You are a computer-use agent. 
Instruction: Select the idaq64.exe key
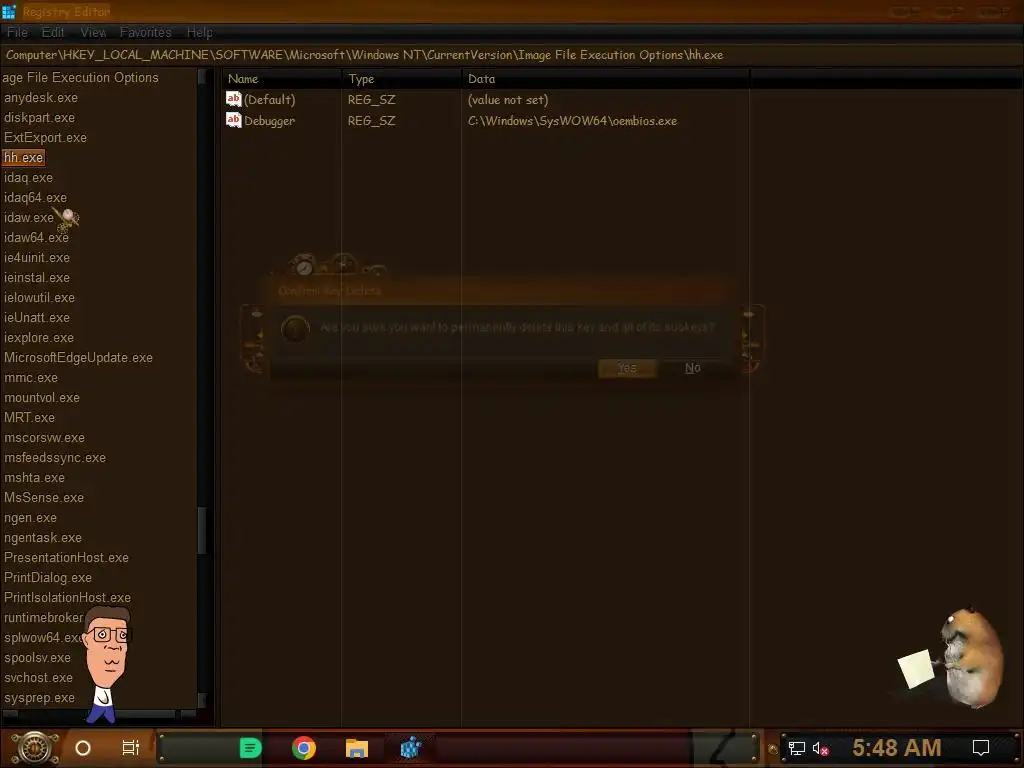(35, 197)
